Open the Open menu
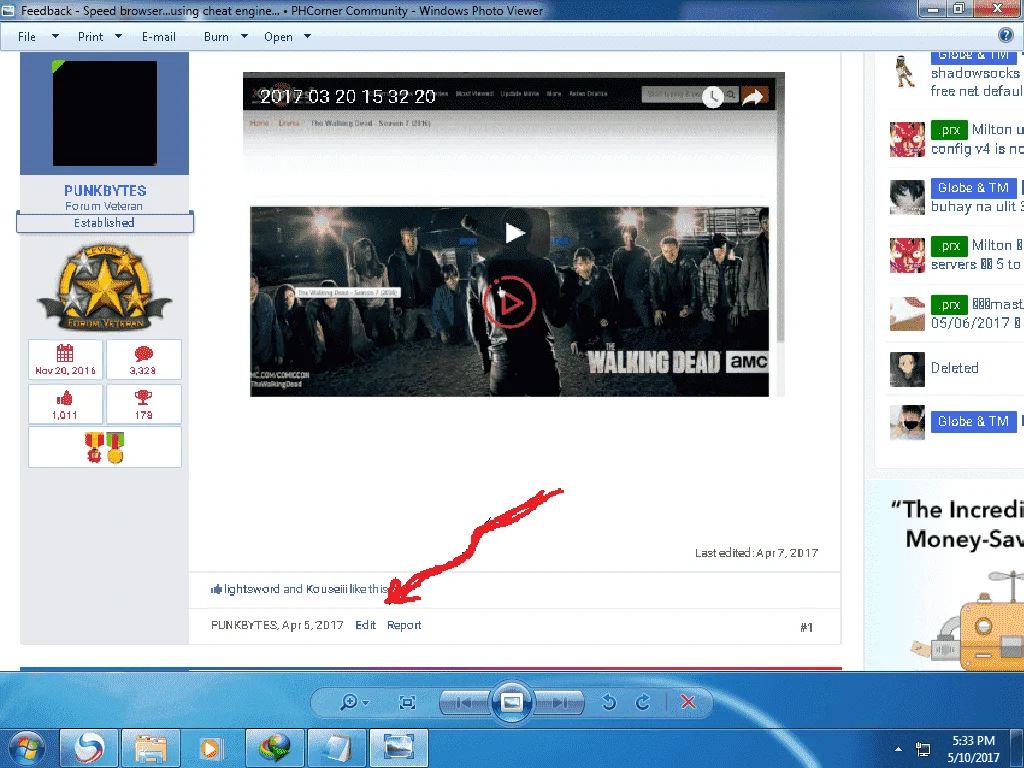The width and height of the screenshot is (1024, 768). (278, 37)
